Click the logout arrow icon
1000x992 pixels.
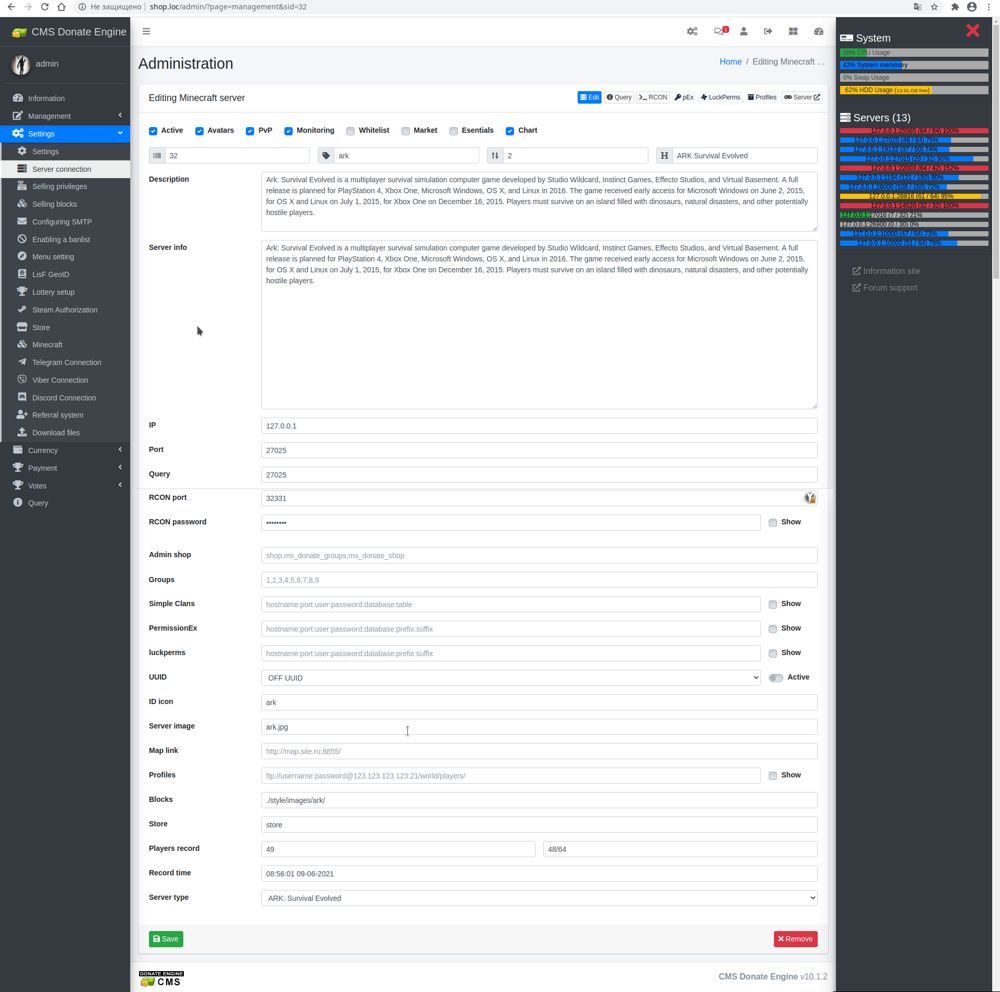coord(768,32)
